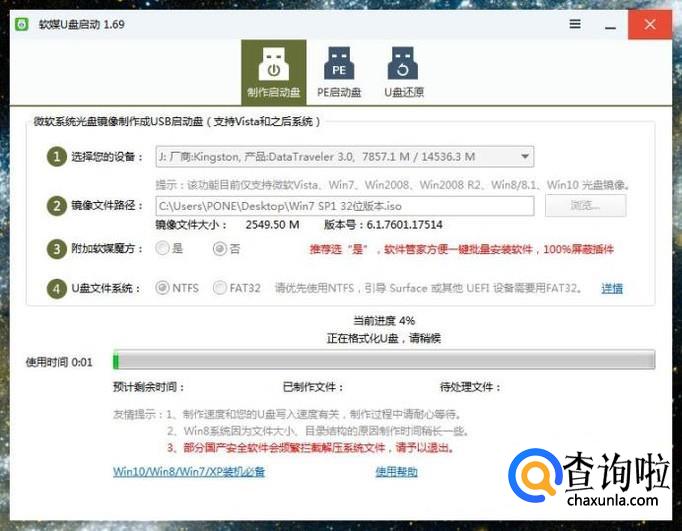The image size is (682, 531).
Task: Click the 浏览 browse button
Action: coord(585,205)
